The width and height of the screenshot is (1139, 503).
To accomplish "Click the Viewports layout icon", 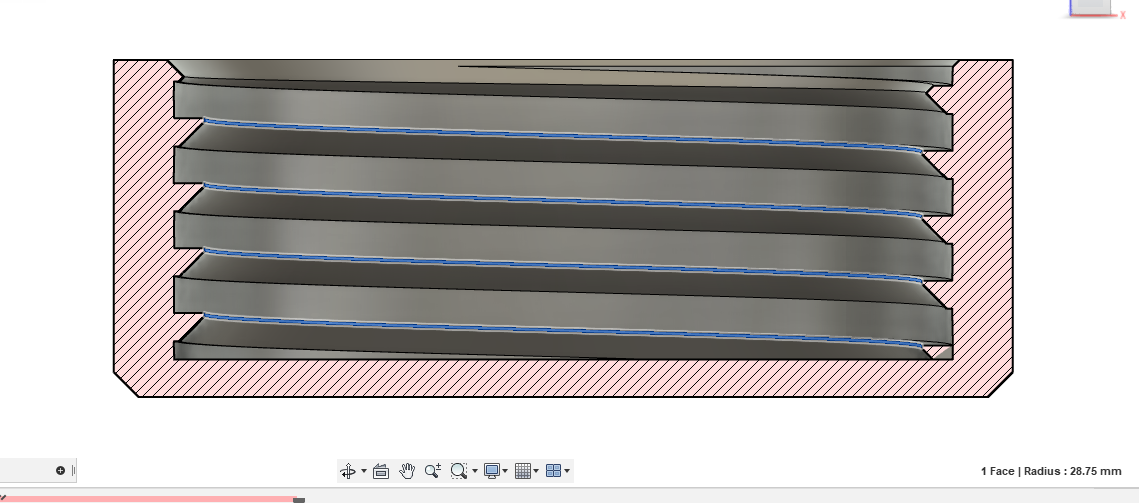I will 554,471.
